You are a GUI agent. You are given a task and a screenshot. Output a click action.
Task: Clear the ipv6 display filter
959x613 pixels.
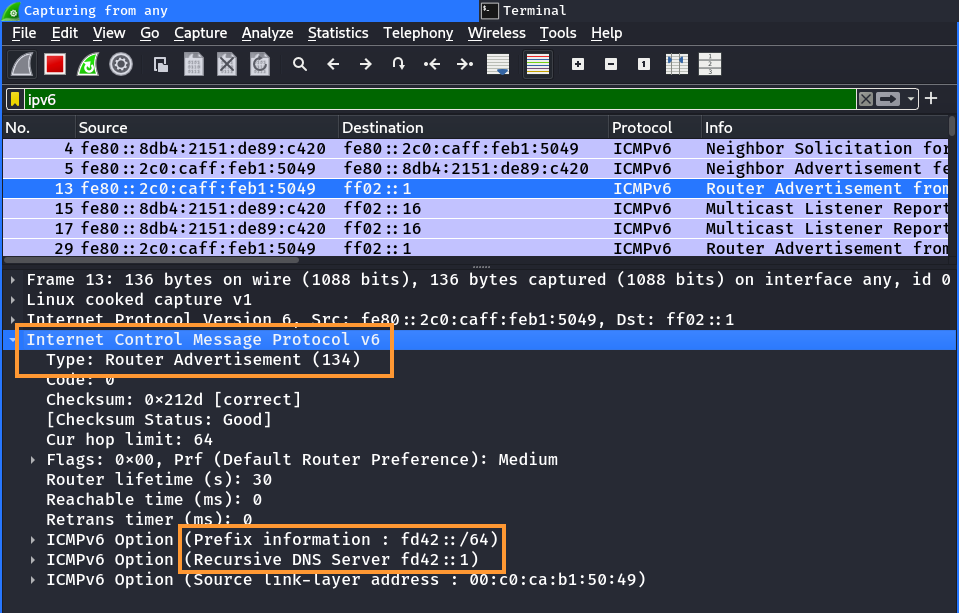coord(866,99)
